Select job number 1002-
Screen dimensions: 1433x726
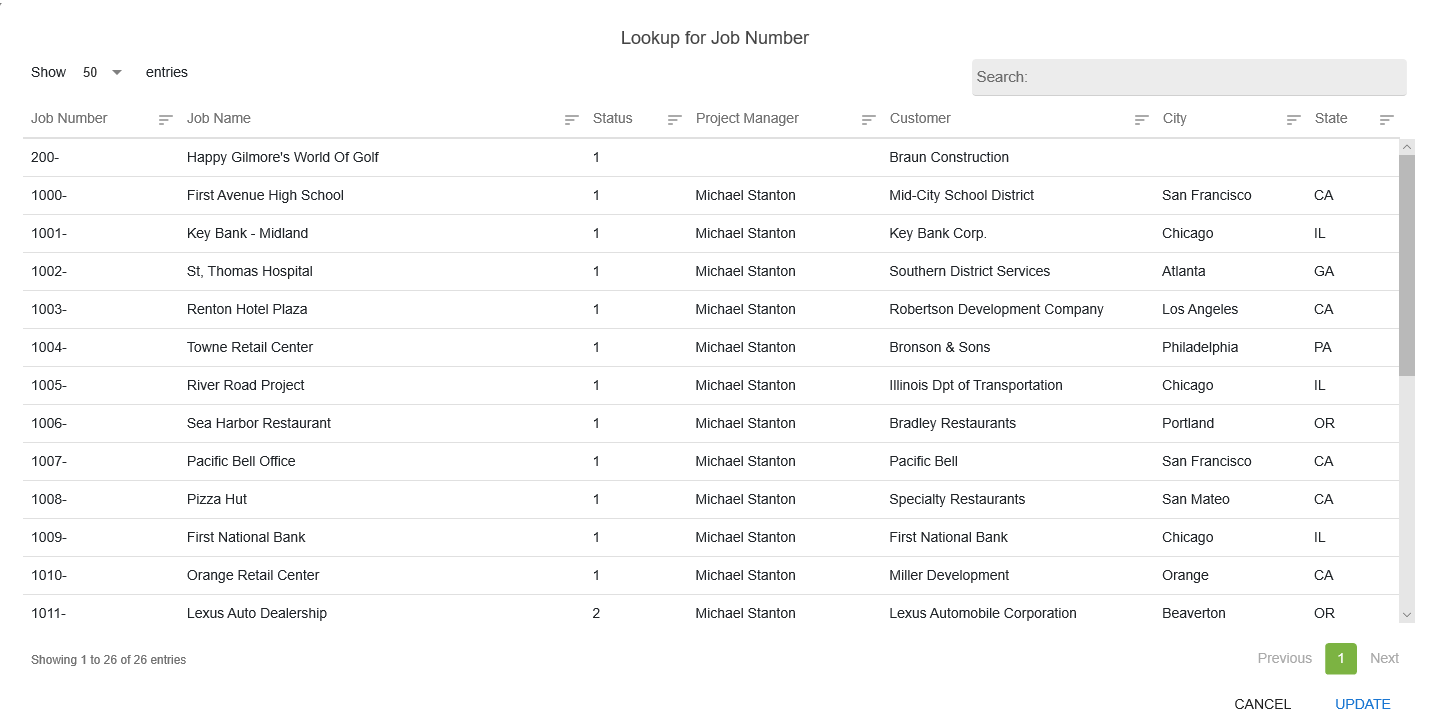pos(49,271)
